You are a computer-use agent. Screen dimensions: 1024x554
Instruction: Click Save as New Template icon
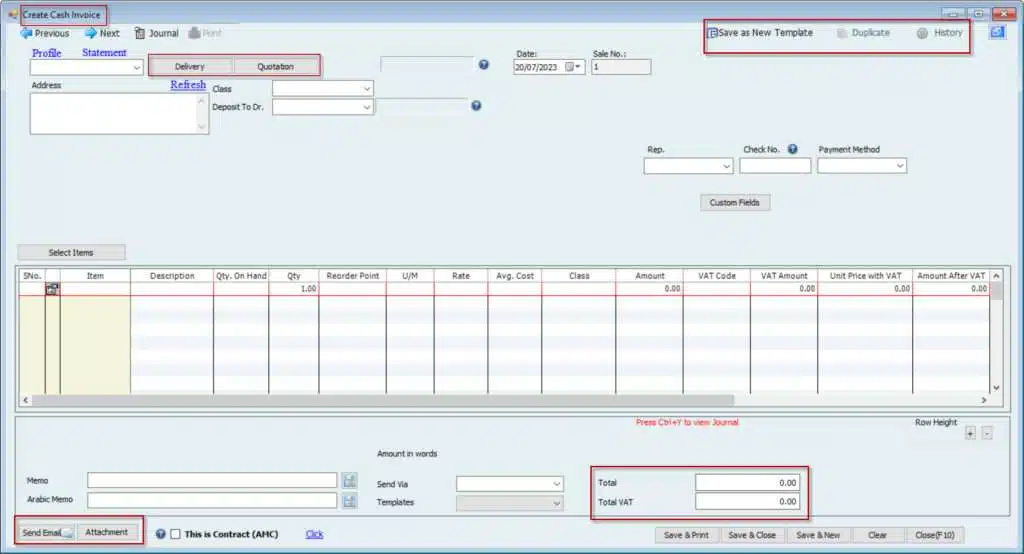point(712,33)
